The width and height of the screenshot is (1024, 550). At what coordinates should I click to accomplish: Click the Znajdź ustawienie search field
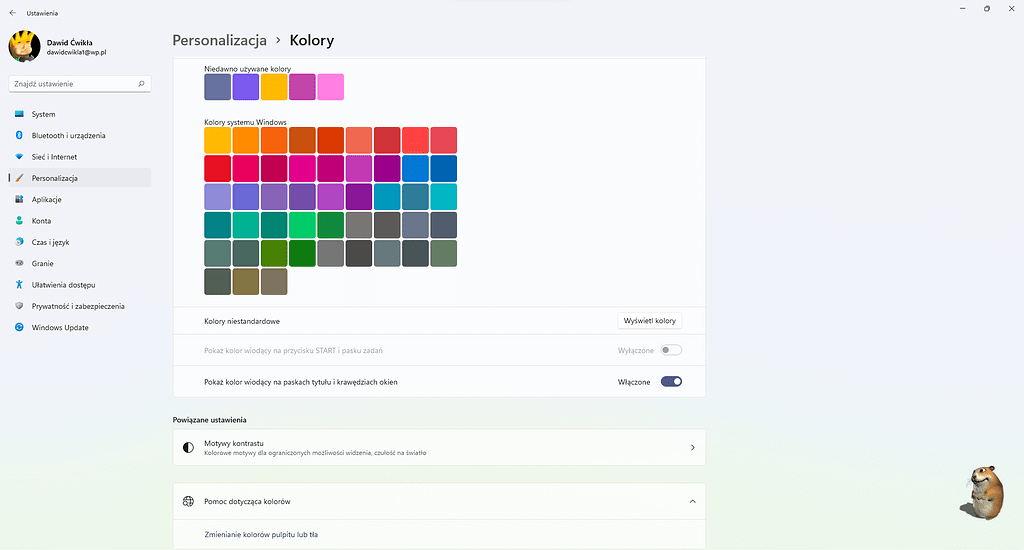click(73, 84)
